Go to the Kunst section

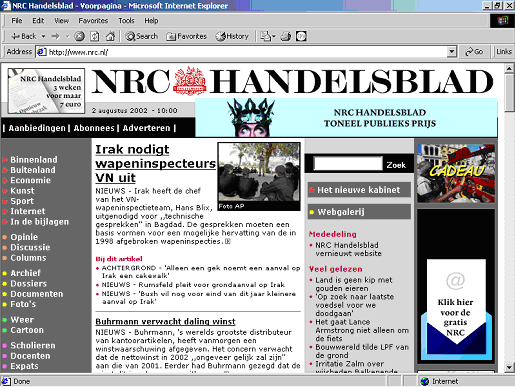tap(22, 191)
